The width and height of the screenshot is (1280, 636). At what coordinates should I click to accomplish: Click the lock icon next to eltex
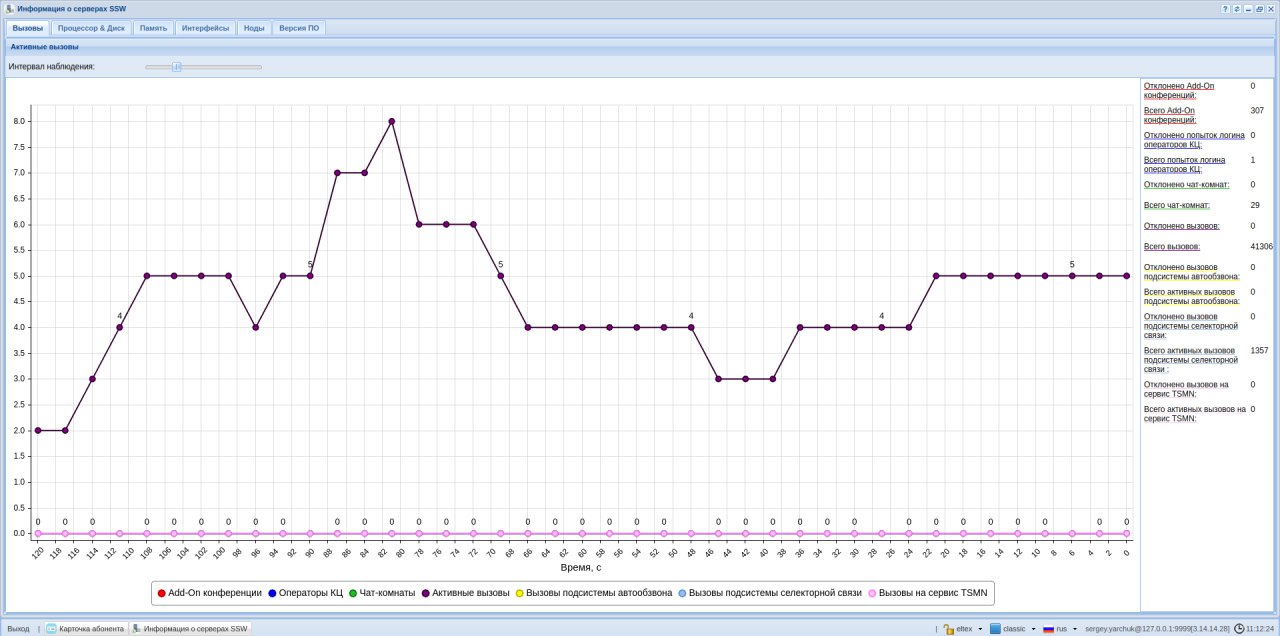click(948, 629)
